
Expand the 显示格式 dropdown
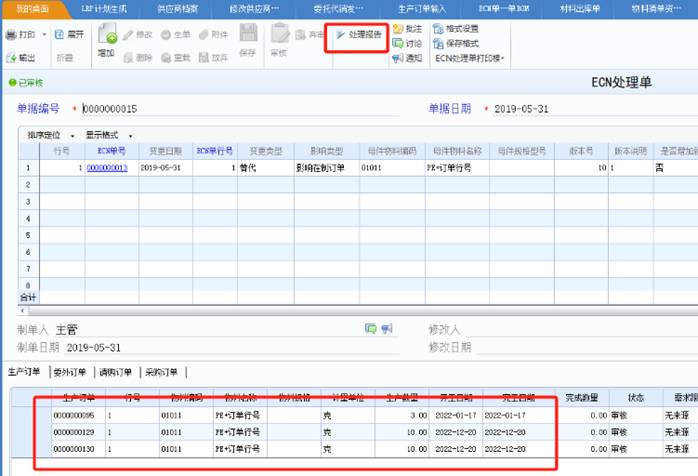[106, 134]
